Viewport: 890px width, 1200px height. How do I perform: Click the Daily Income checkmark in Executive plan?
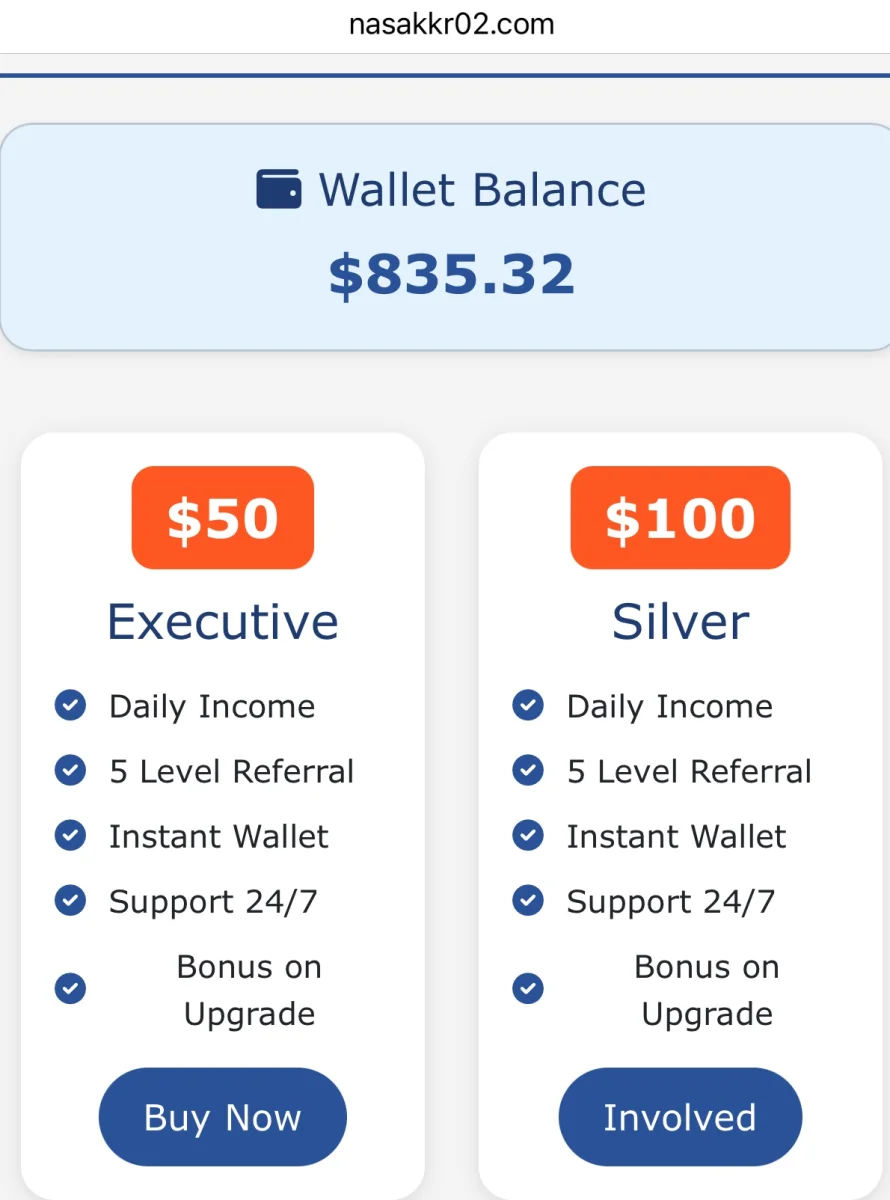pos(70,705)
